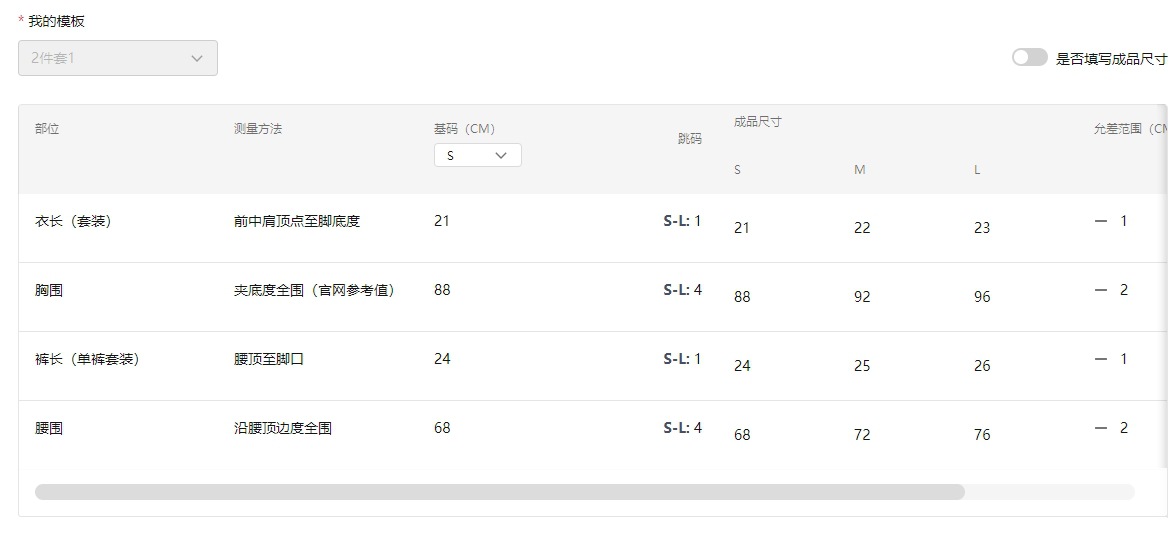This screenshot has width=1171, height=536.
Task: Click the minus icon in the 衣长 tolerance row
Action: (1101, 221)
